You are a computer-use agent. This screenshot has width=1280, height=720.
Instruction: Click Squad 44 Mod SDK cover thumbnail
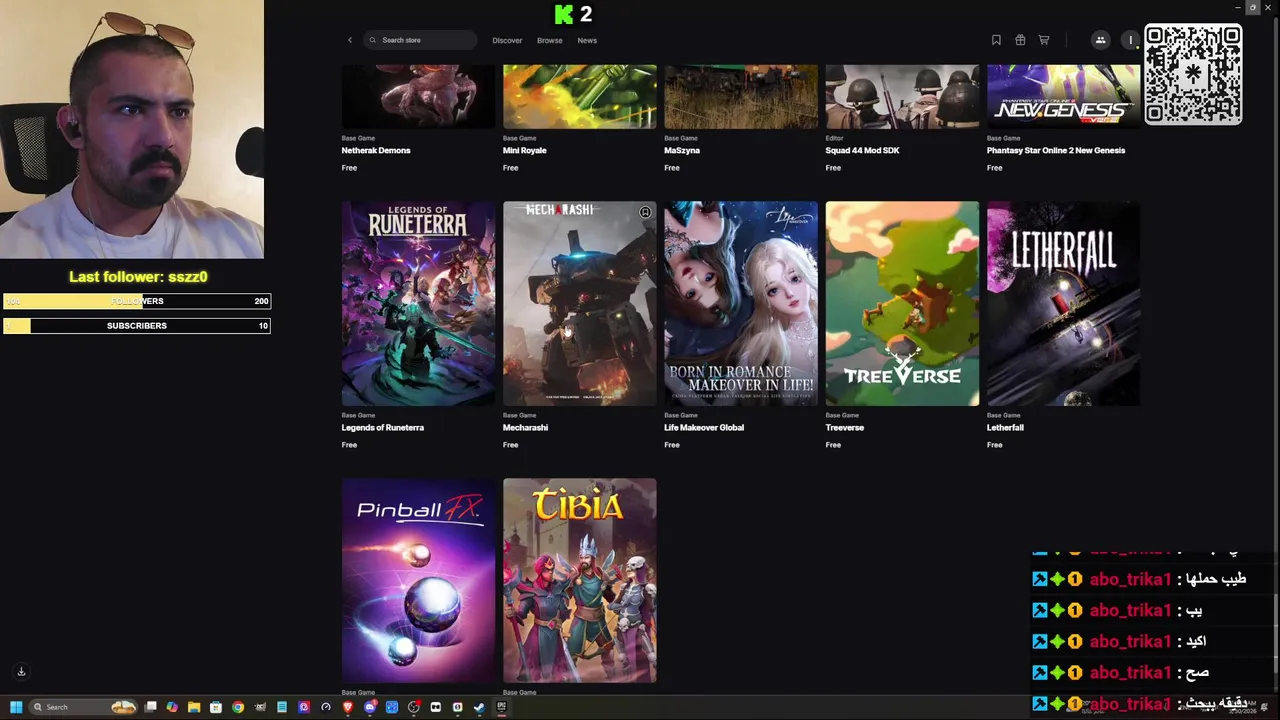[x=902, y=97]
